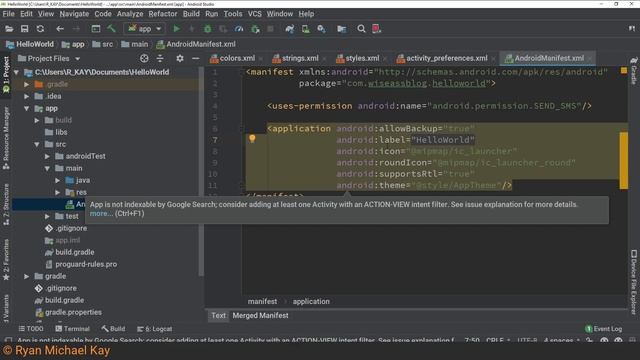The image size is (640, 360).
Task: Select the Text tab below editor
Action: (218, 316)
